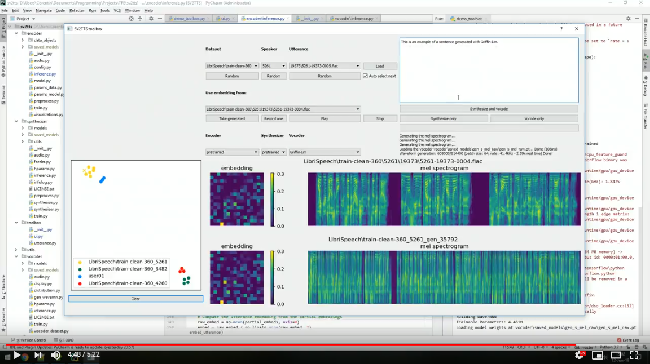Toggle the Auto select next checkbox

(x=365, y=76)
